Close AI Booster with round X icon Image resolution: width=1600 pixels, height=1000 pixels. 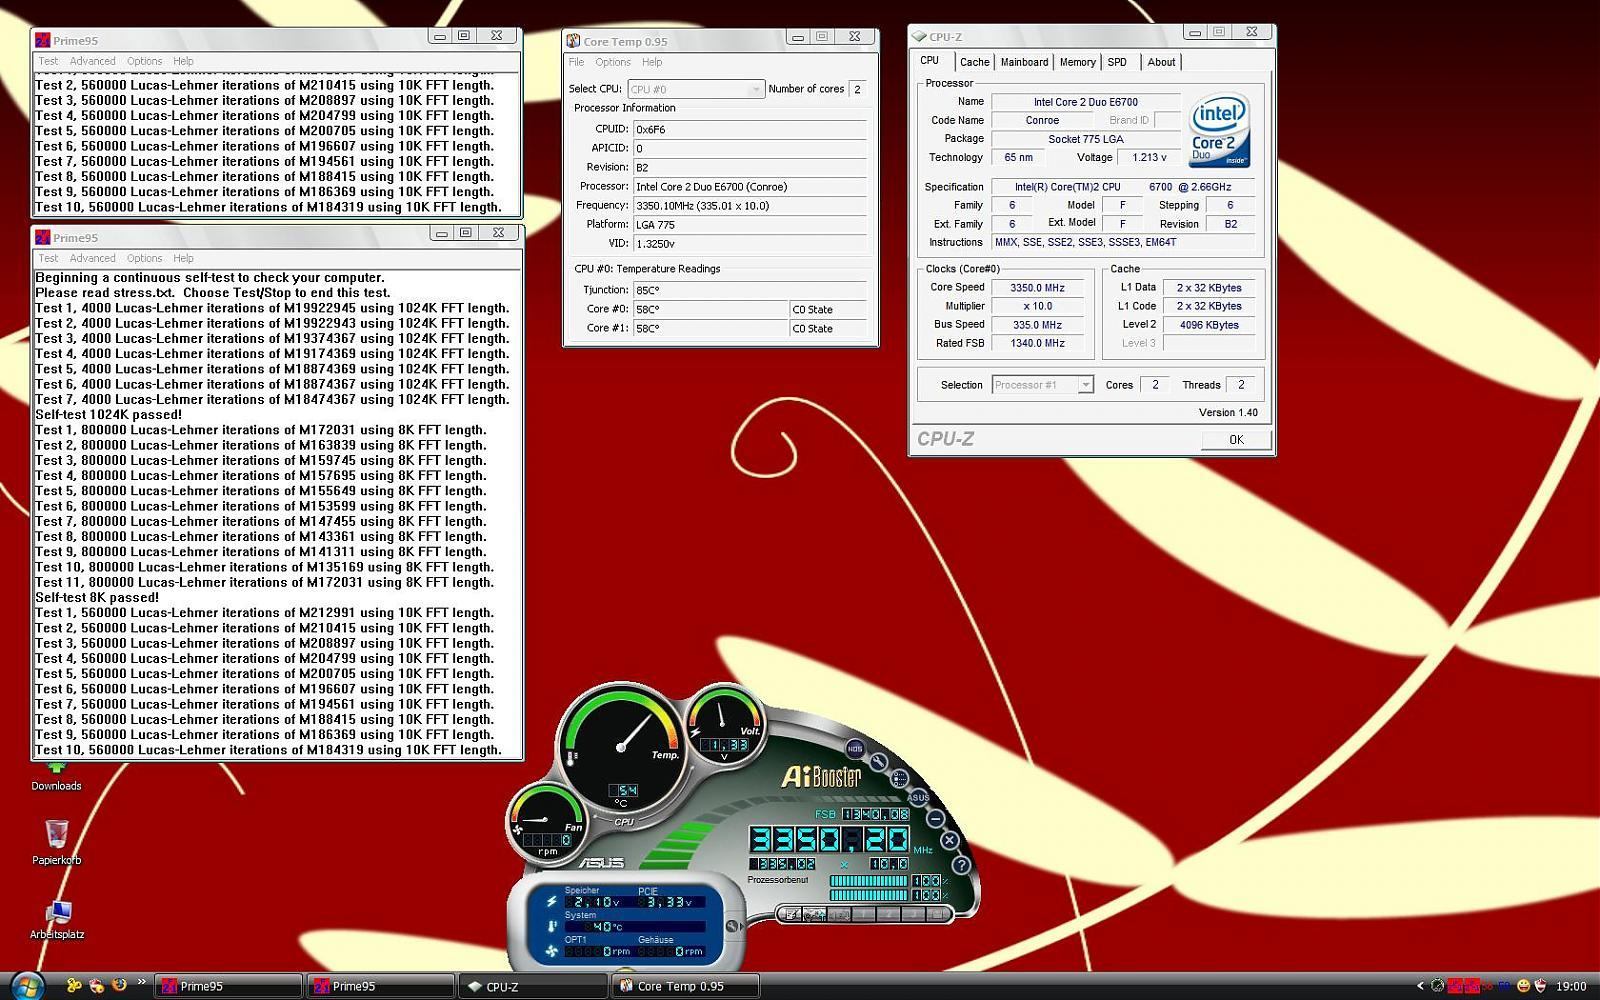950,840
